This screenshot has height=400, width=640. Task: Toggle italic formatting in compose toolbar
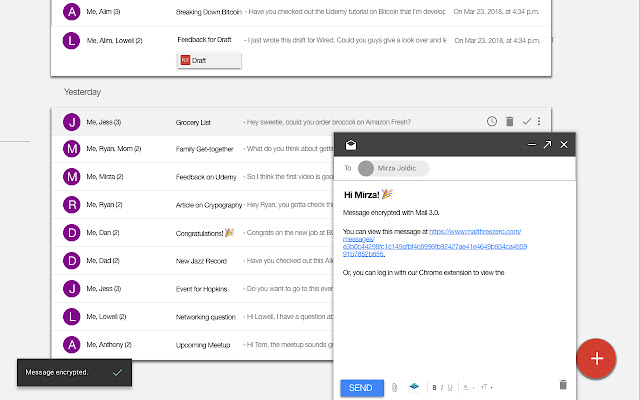[x=443, y=387]
